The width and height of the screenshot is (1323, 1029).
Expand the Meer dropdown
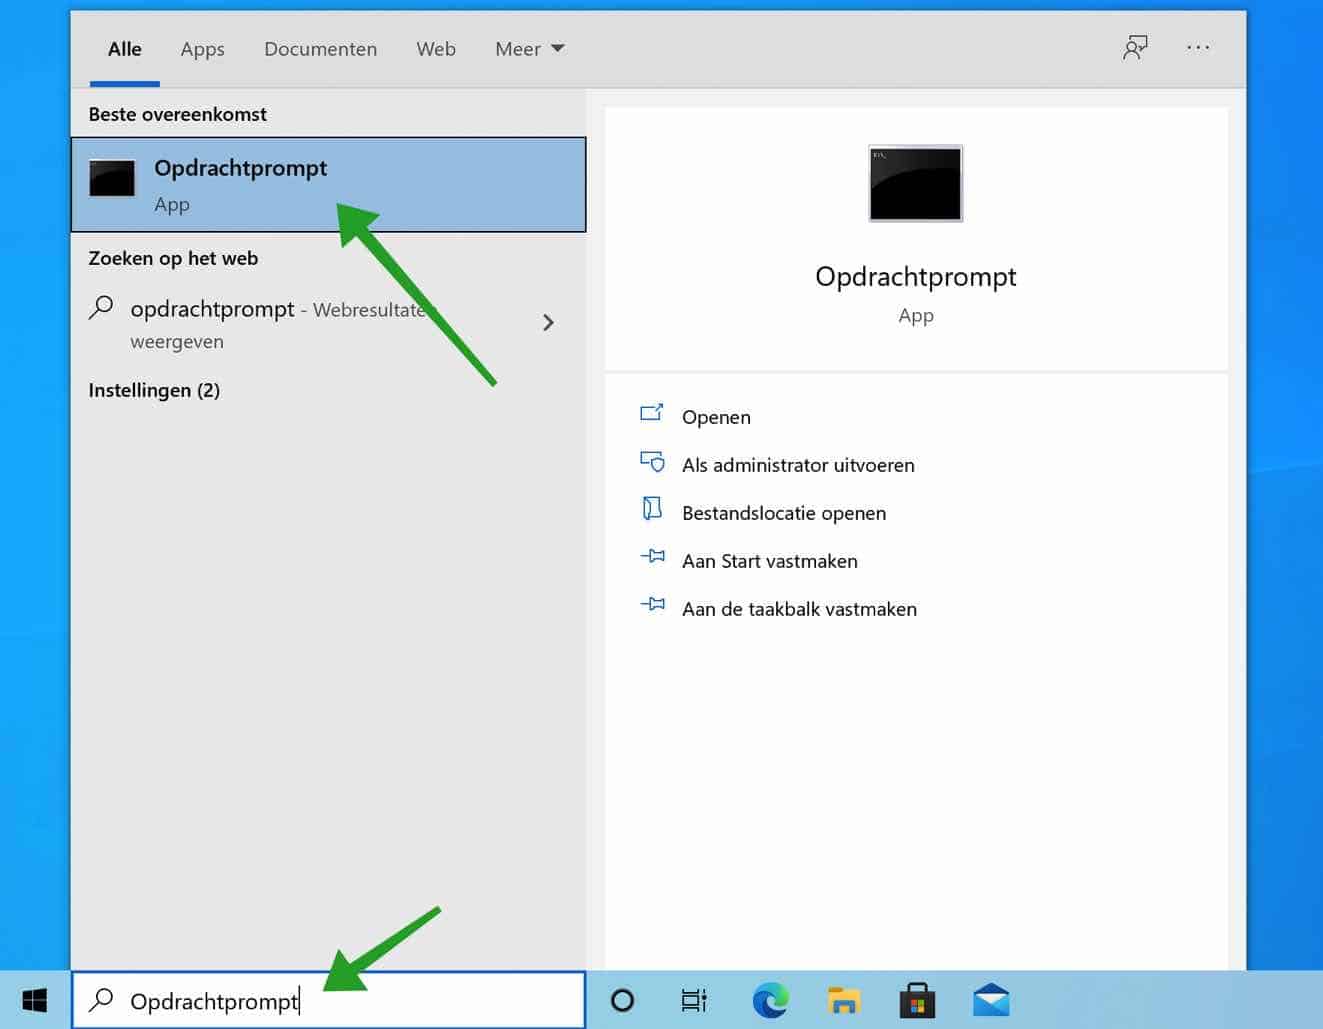[530, 49]
